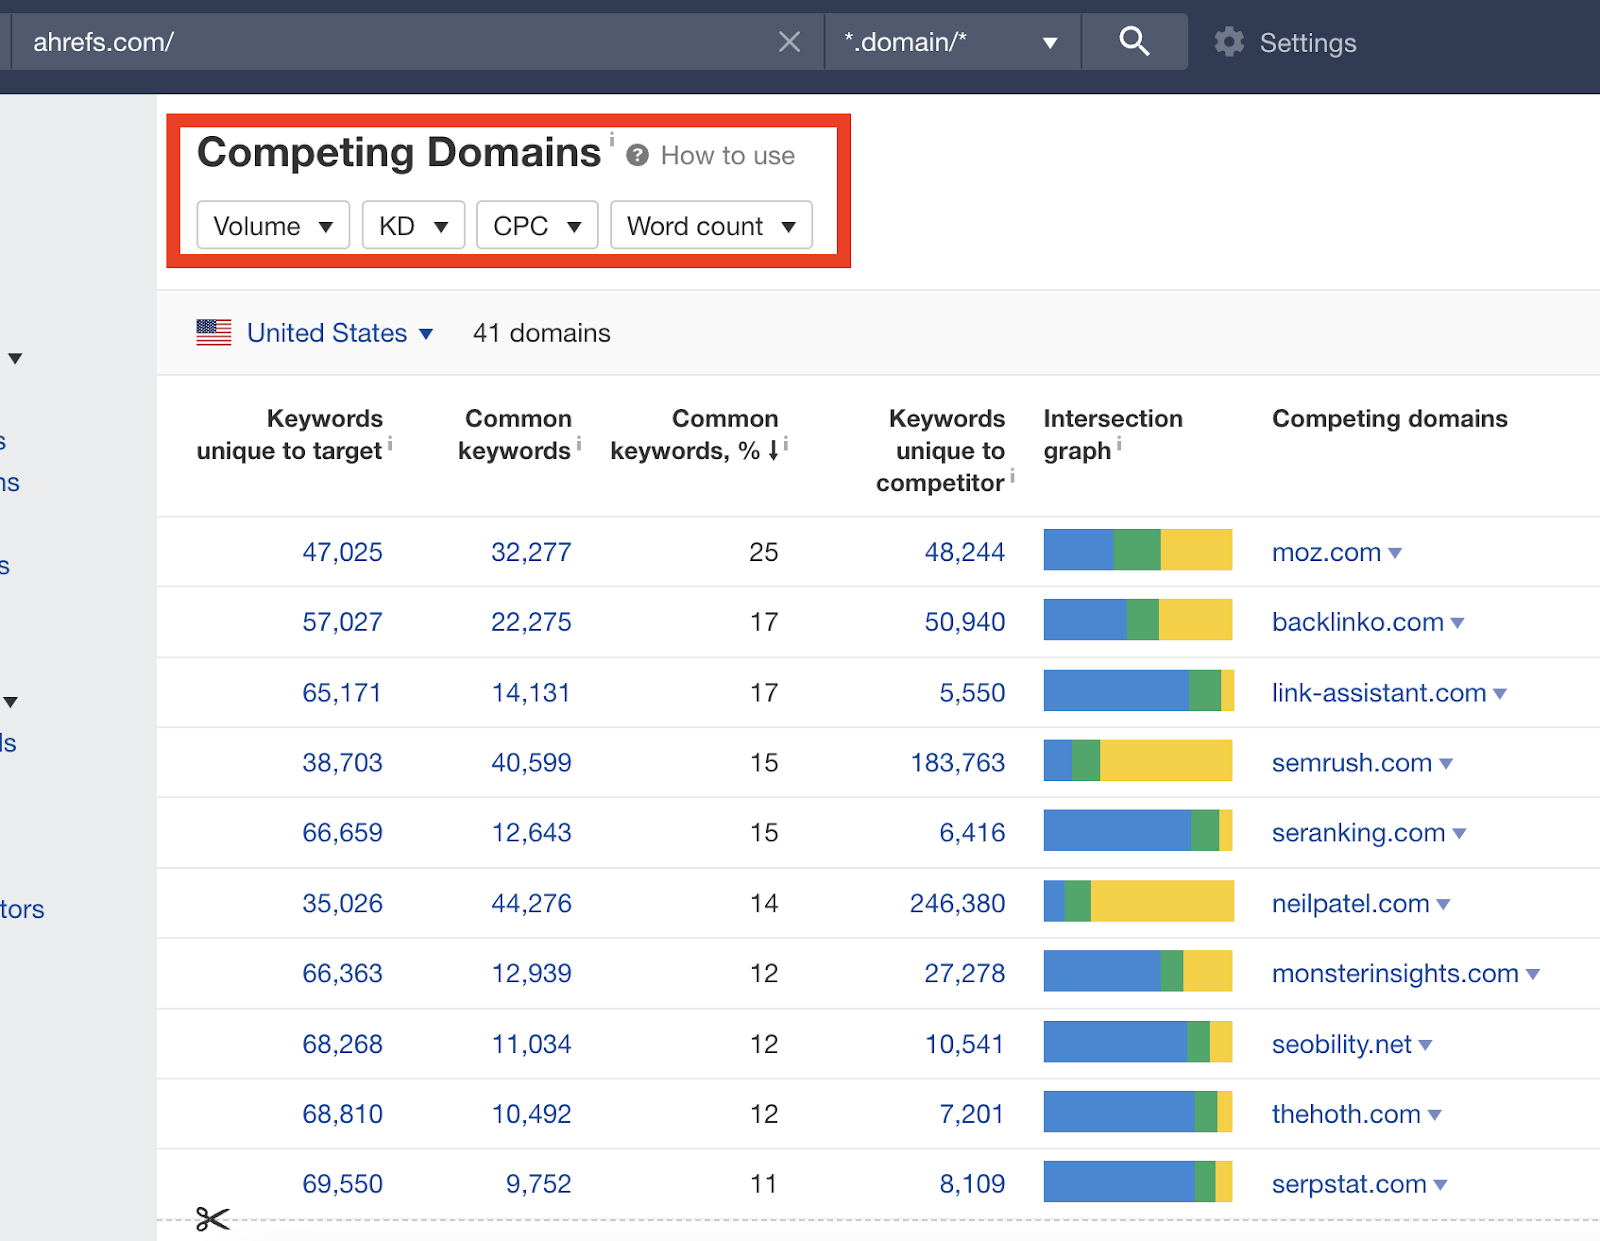Open the Volume filter dropdown
Viewport: 1600px width, 1241px height.
click(273, 226)
